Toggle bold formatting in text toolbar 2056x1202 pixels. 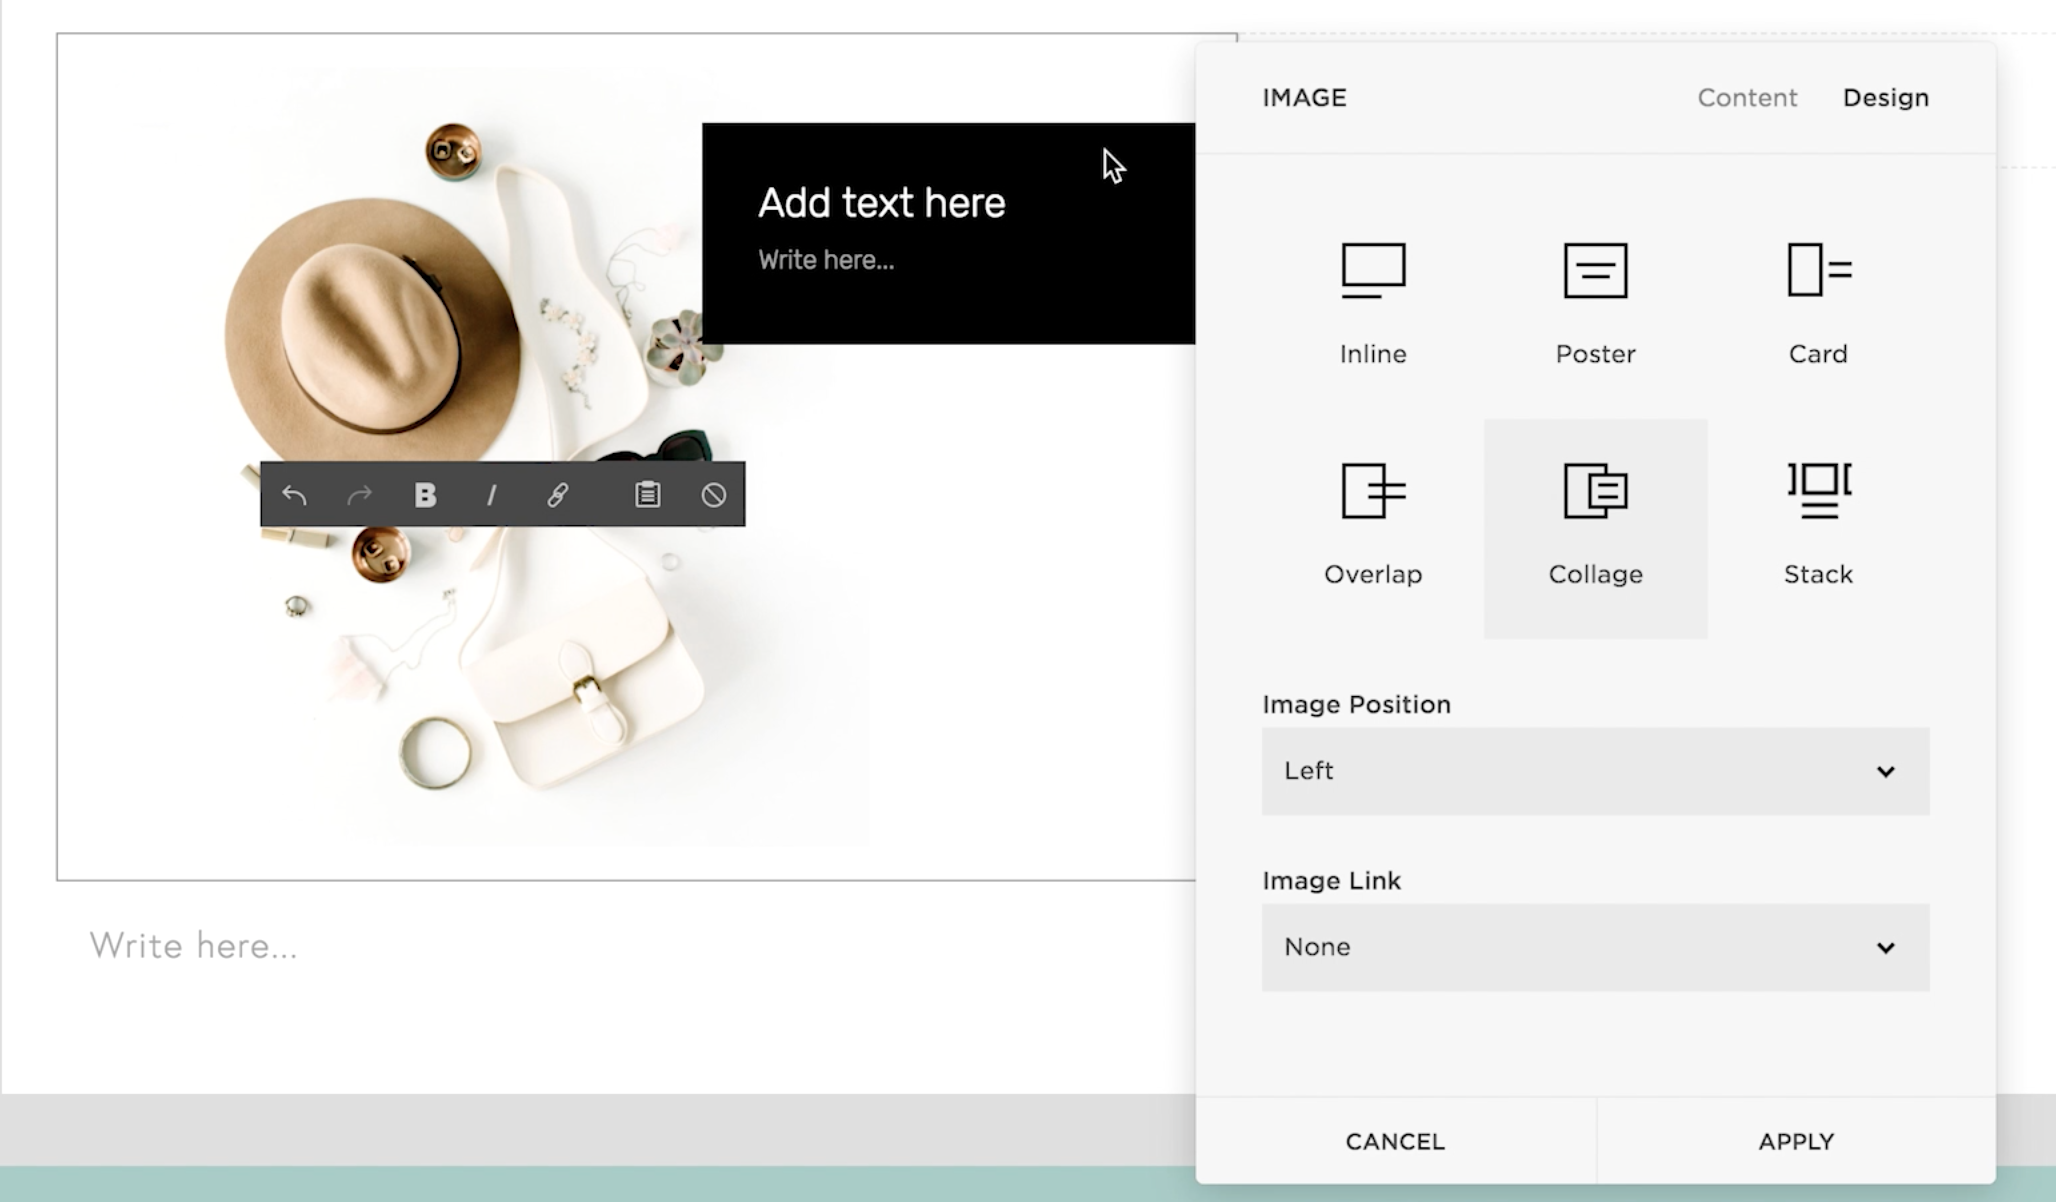click(x=425, y=495)
